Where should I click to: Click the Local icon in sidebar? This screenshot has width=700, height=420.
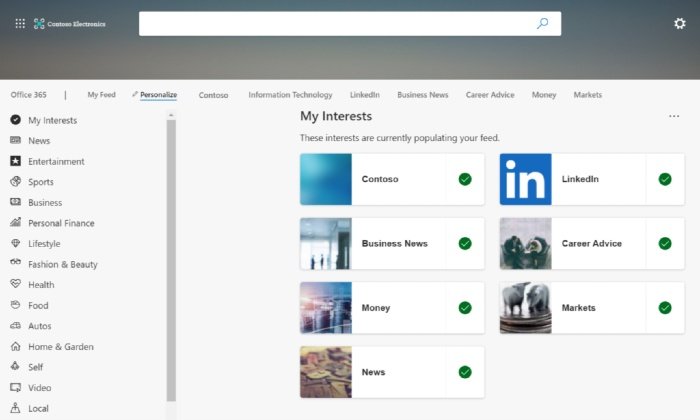click(x=15, y=408)
